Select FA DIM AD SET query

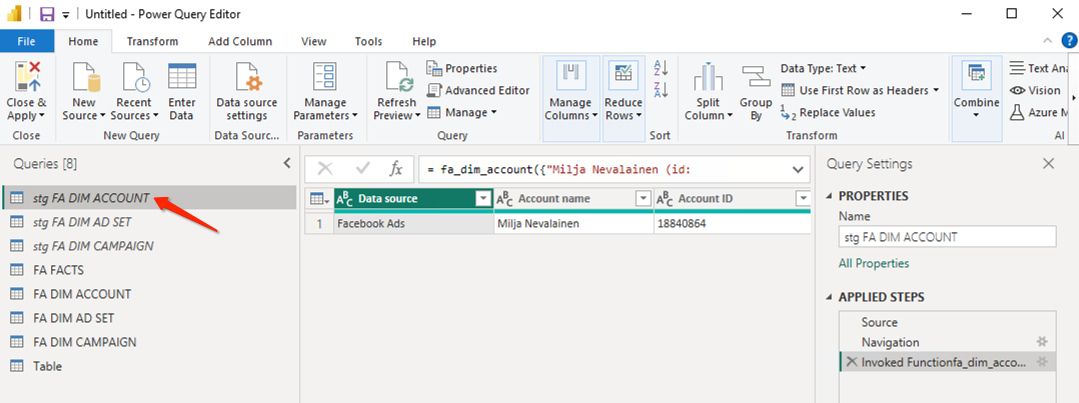point(149,318)
